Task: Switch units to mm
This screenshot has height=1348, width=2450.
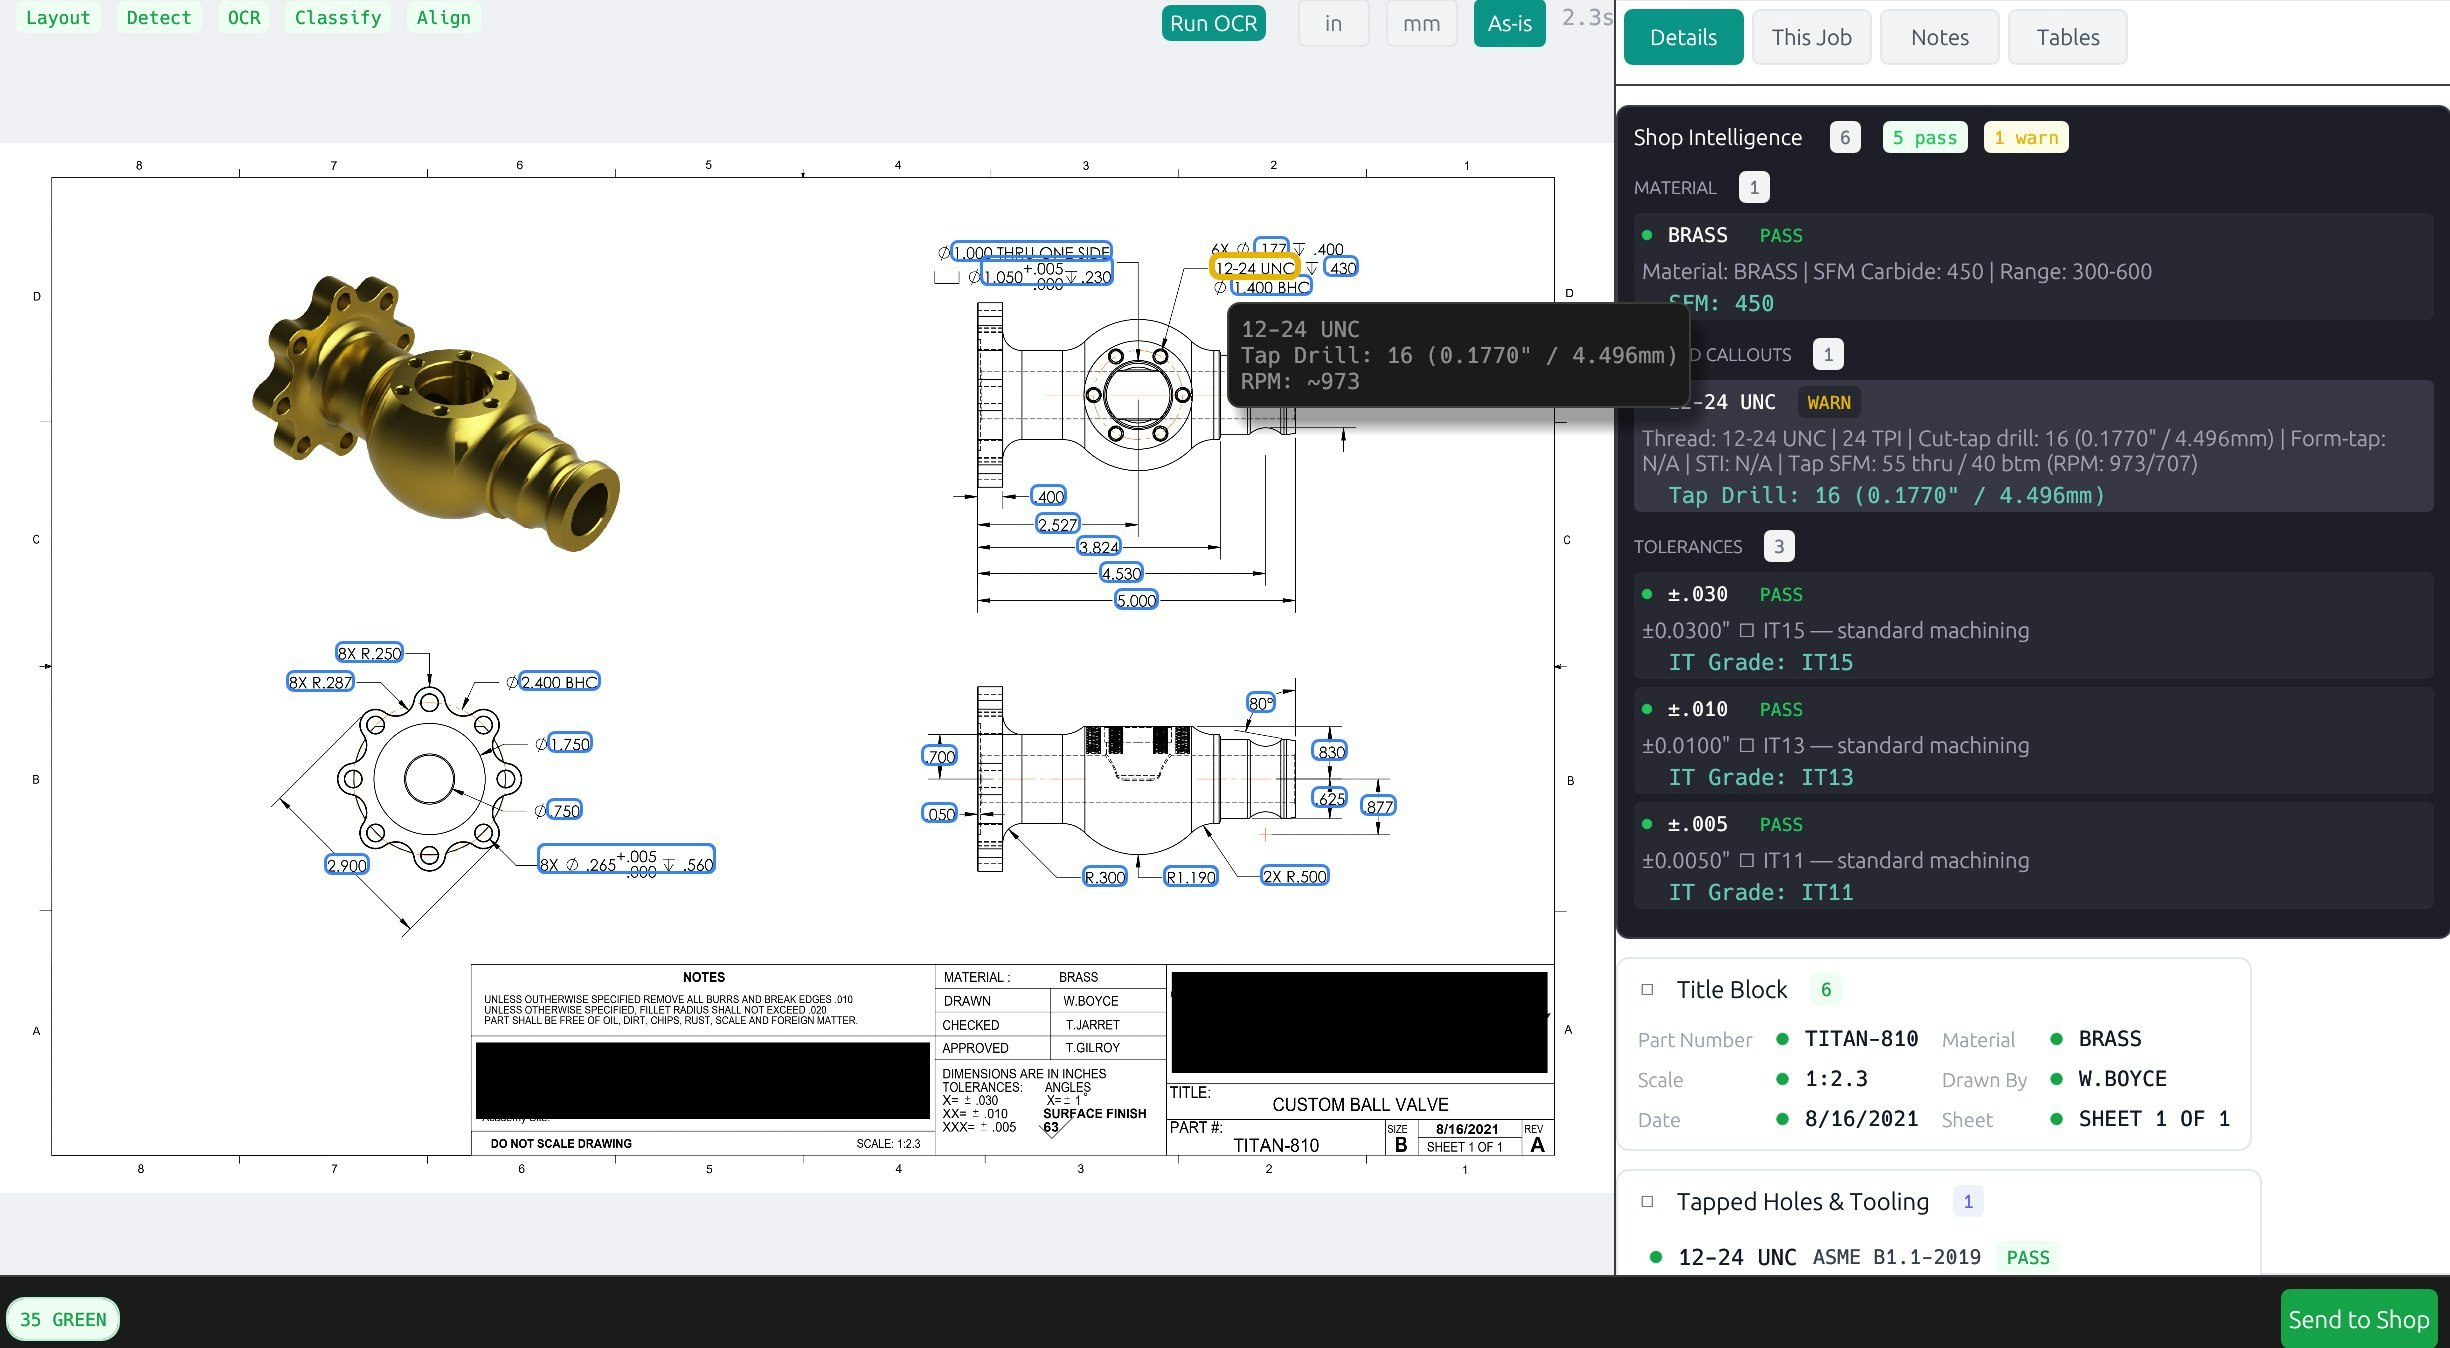Action: 1421,23
